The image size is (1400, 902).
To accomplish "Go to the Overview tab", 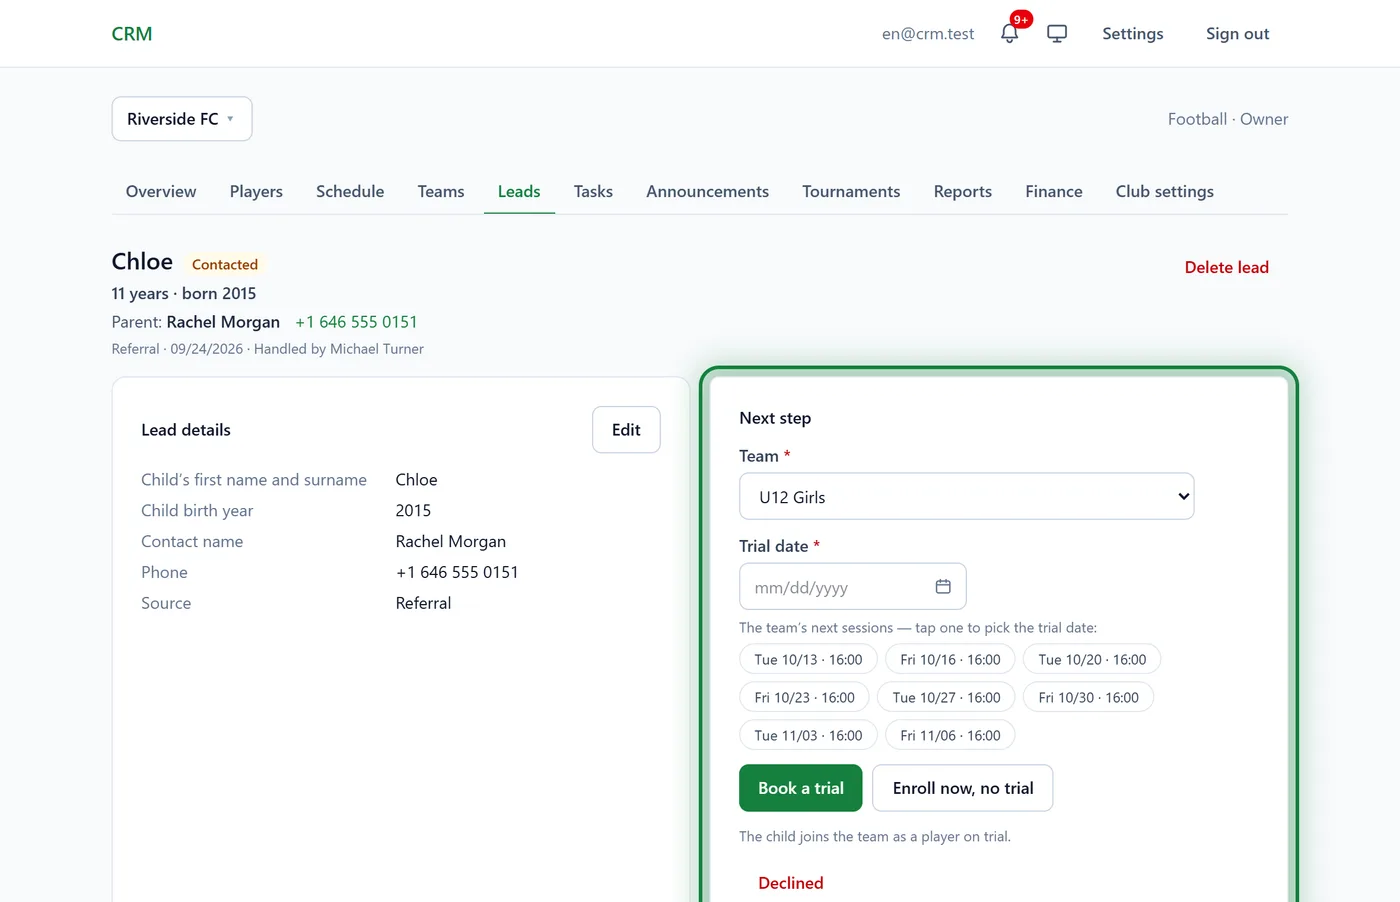I will click(161, 191).
